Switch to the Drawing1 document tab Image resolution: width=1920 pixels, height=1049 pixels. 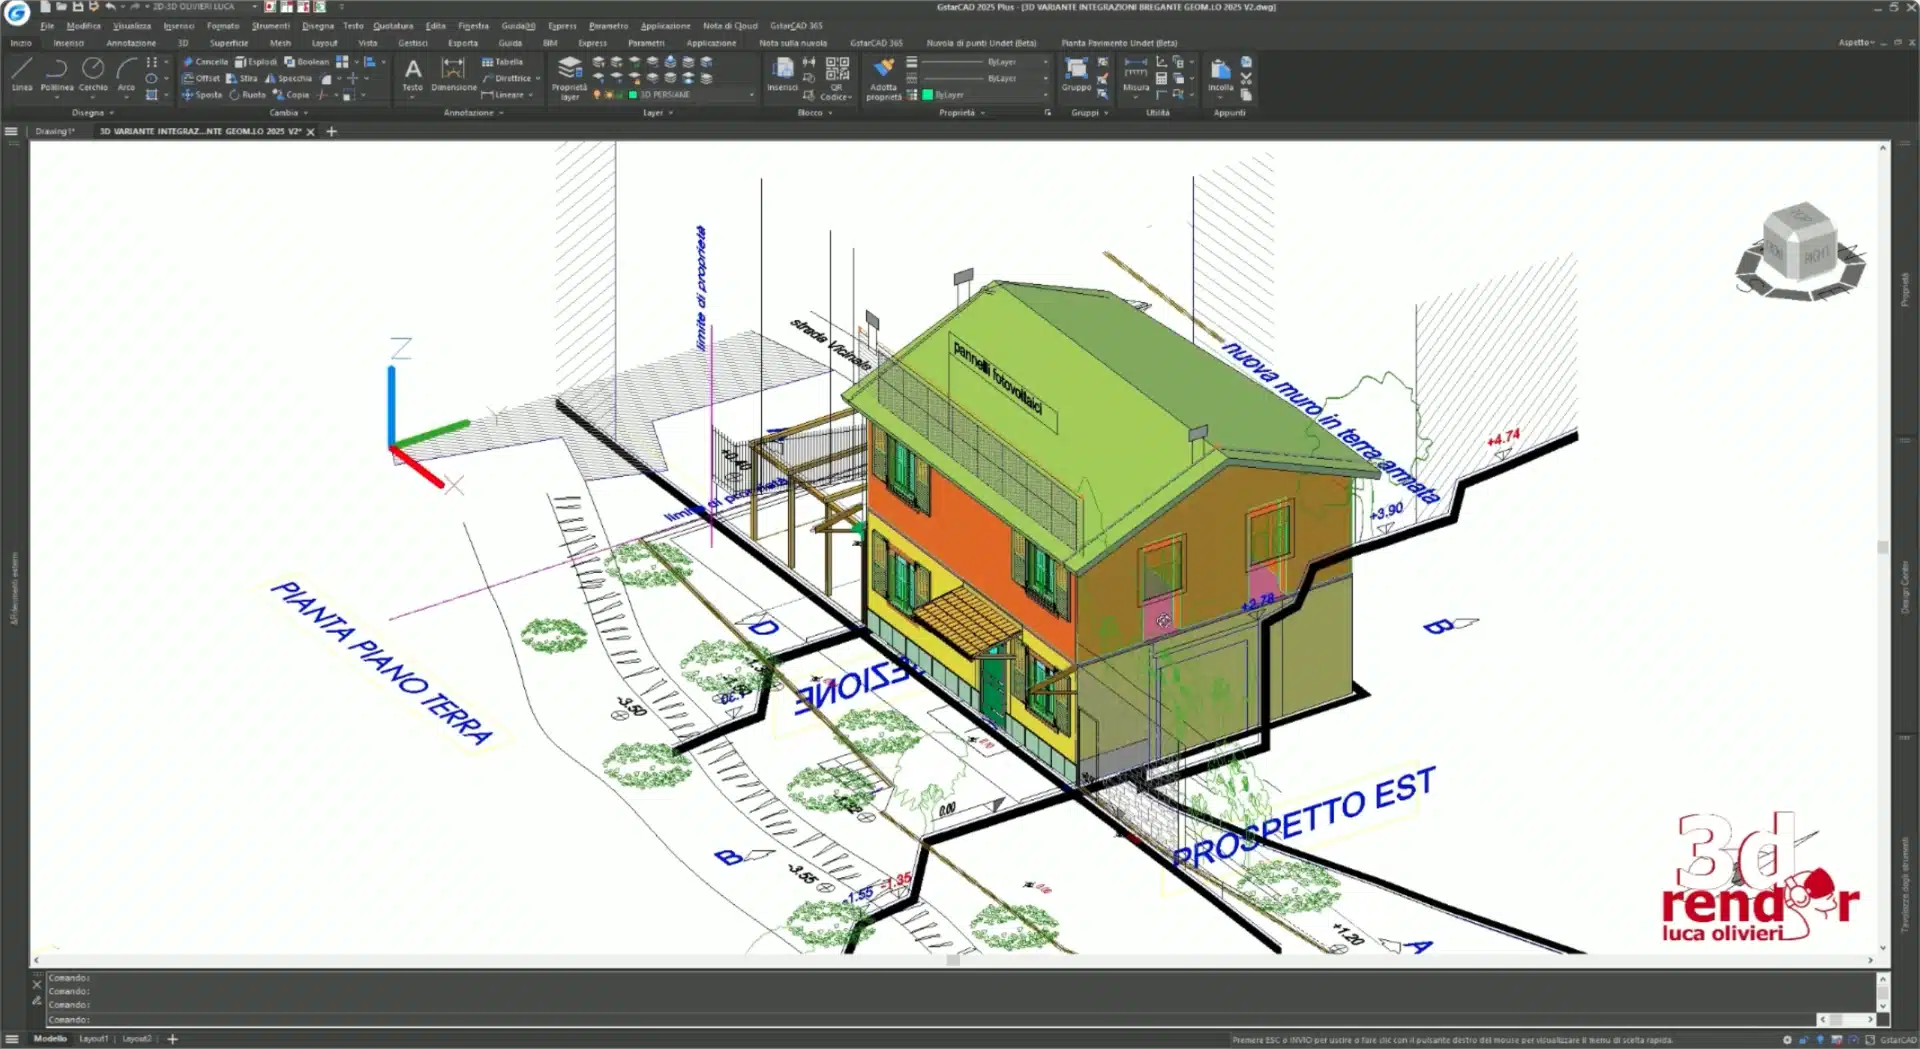pos(55,131)
